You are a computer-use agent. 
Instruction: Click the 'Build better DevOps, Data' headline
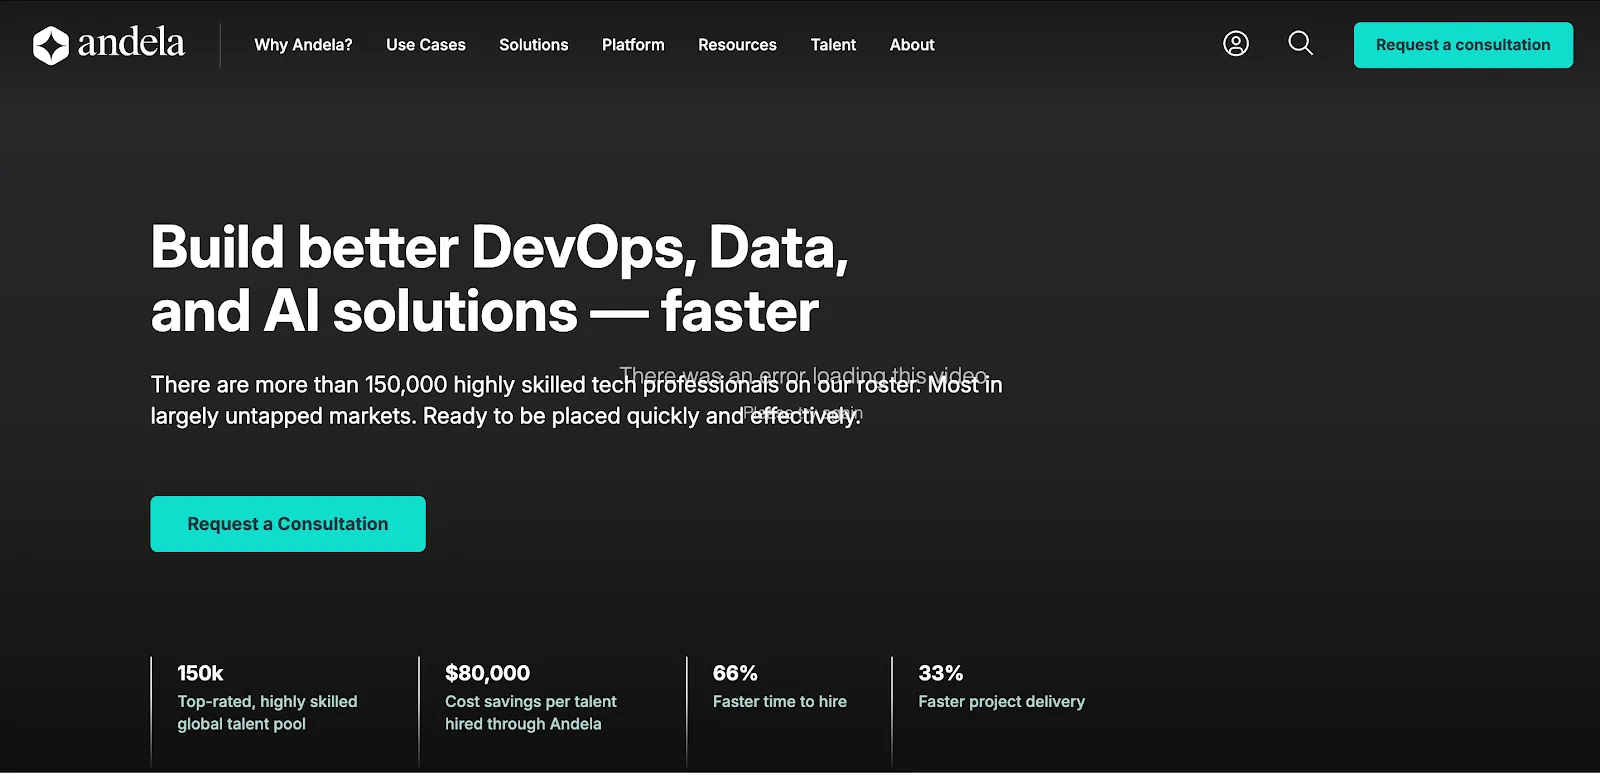click(499, 279)
